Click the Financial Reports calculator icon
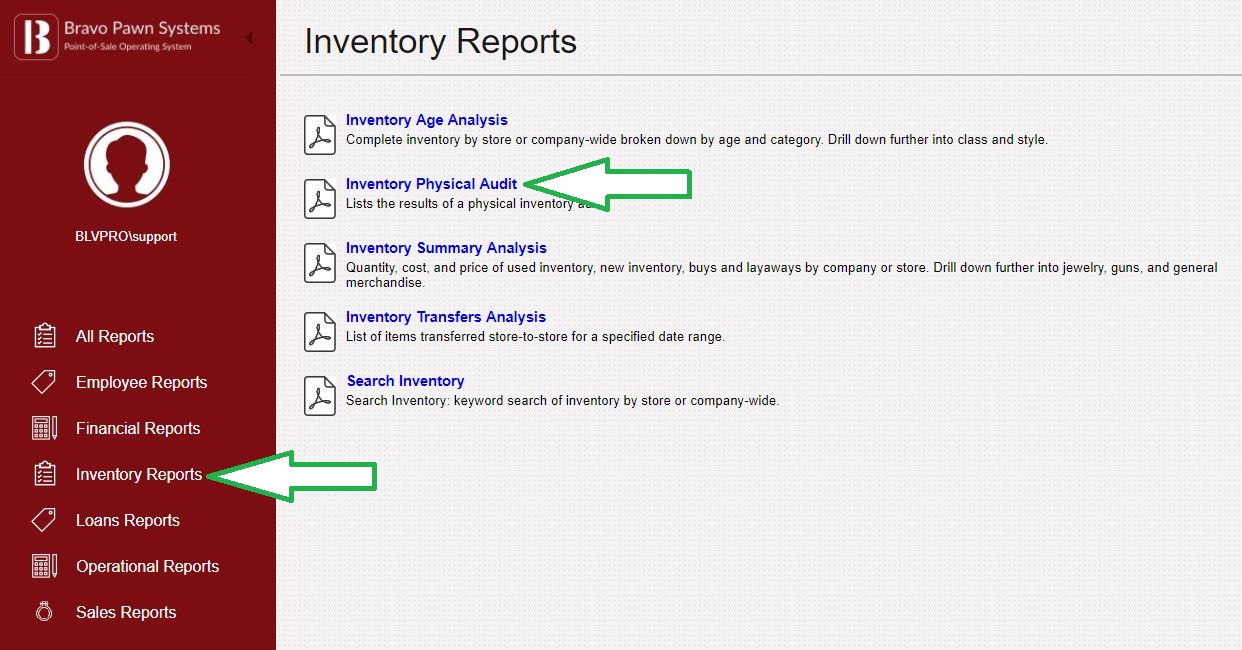 pyautogui.click(x=44, y=428)
